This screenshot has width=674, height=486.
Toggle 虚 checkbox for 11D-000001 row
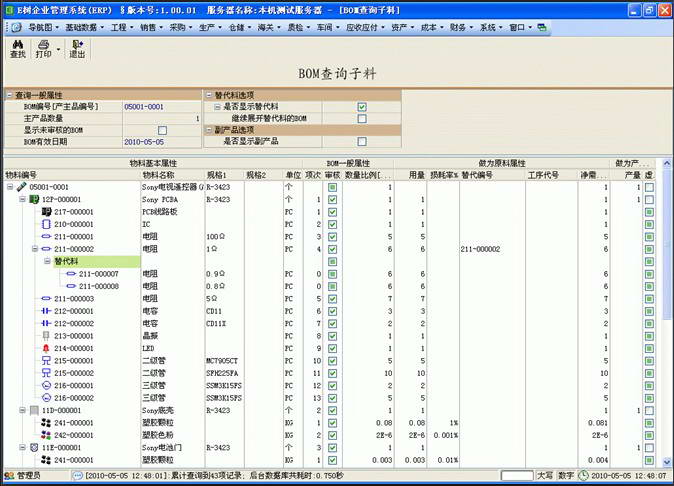649,411
